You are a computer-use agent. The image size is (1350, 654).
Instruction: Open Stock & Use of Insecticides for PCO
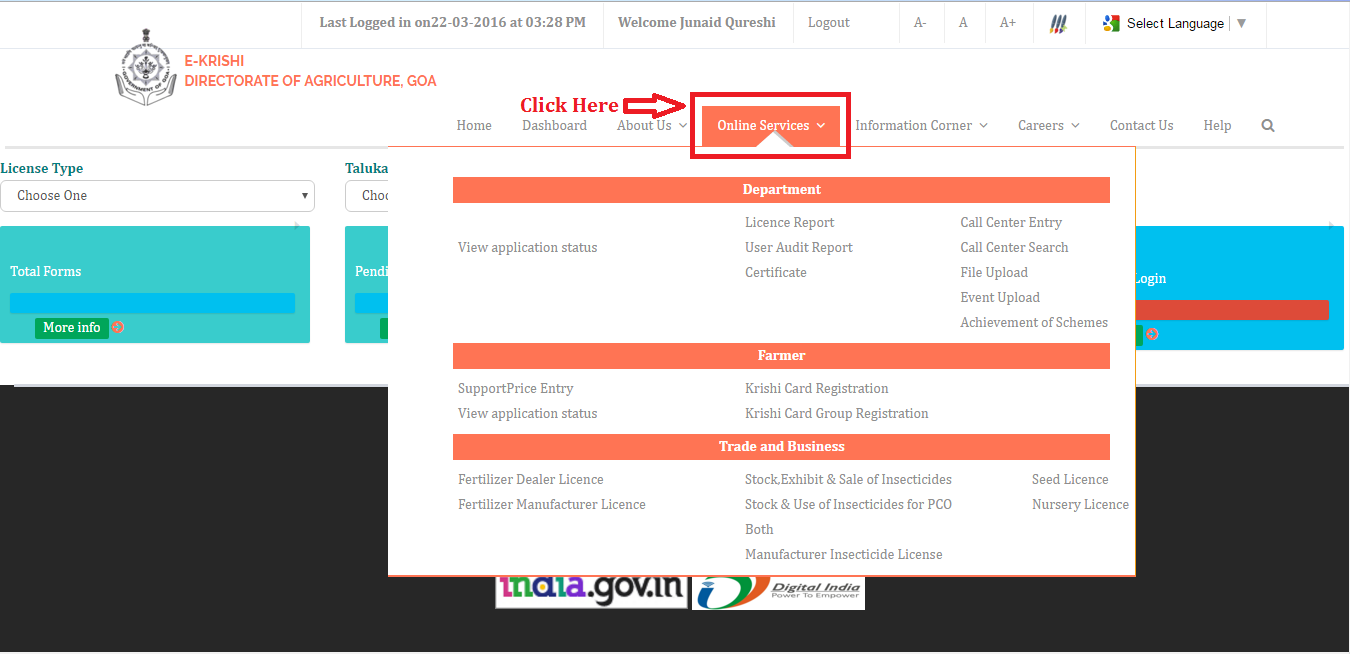tap(848, 504)
